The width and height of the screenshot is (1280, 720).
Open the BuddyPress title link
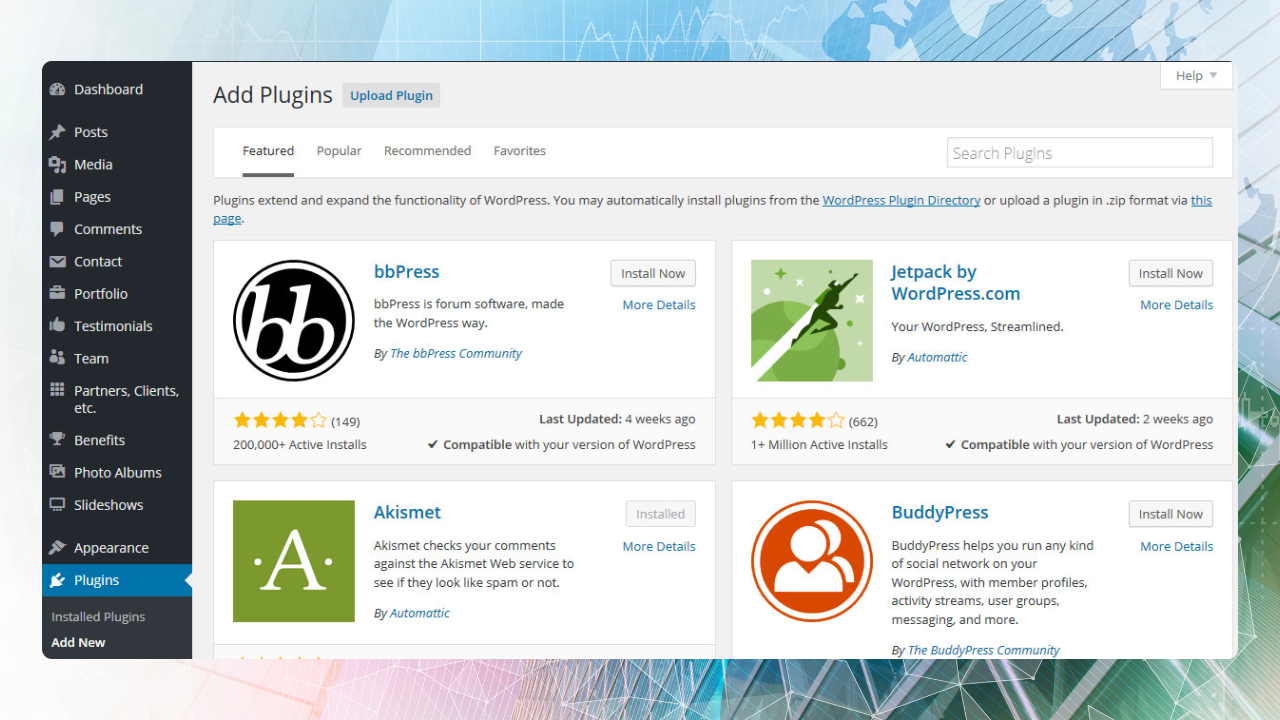click(940, 512)
